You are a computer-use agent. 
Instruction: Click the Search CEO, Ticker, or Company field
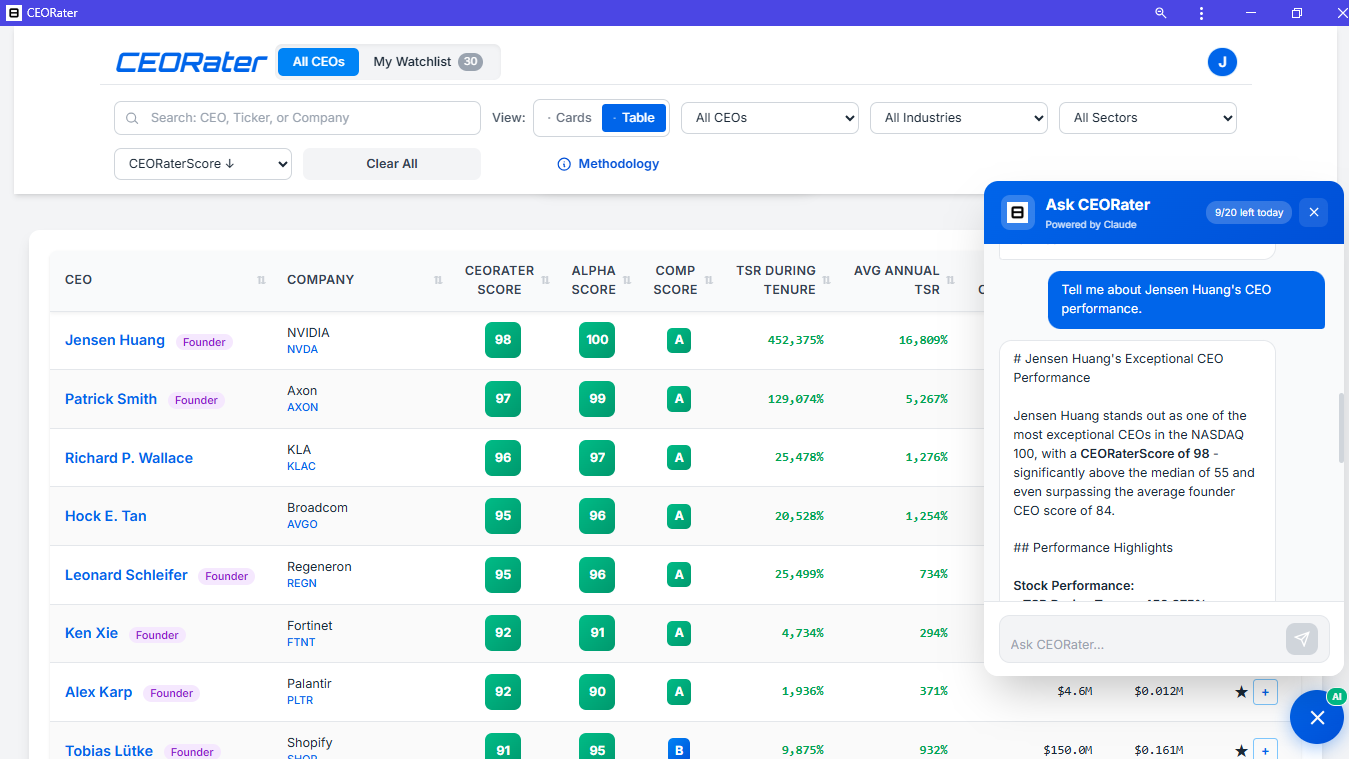[298, 118]
